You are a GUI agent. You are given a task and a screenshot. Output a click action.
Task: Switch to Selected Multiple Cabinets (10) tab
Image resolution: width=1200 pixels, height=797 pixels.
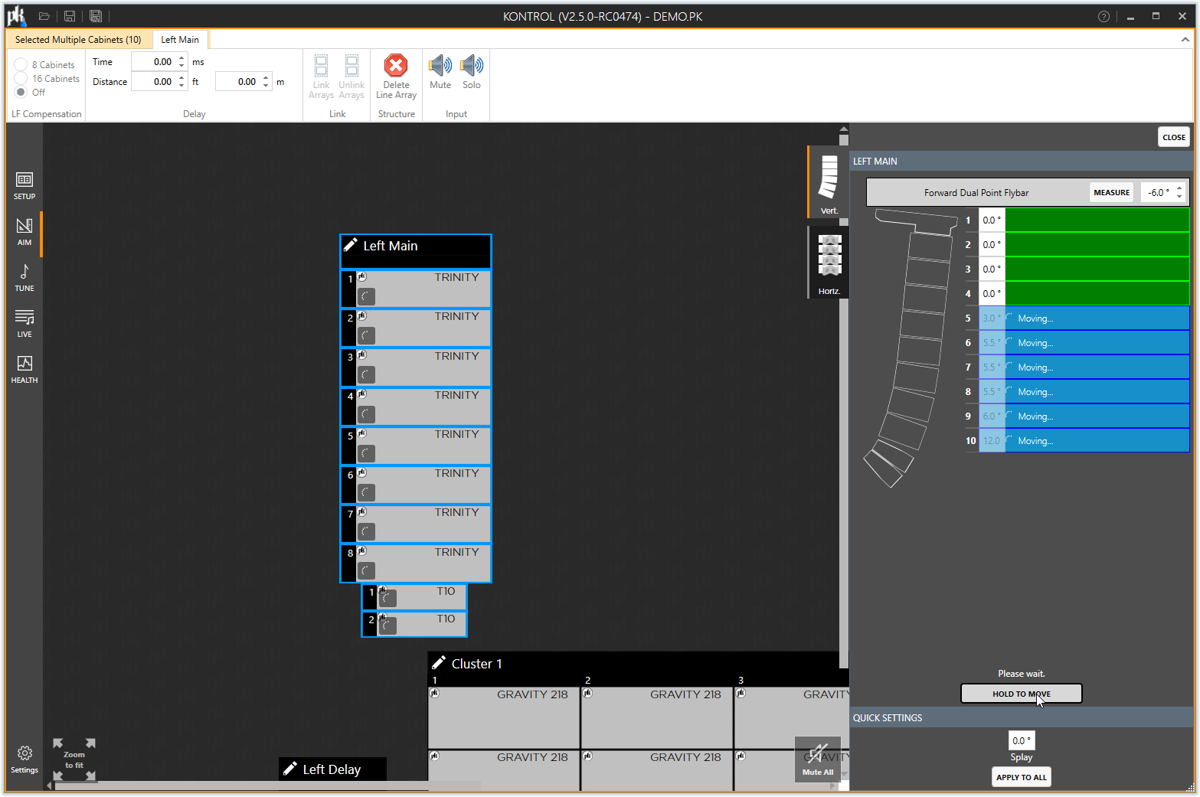pos(78,40)
